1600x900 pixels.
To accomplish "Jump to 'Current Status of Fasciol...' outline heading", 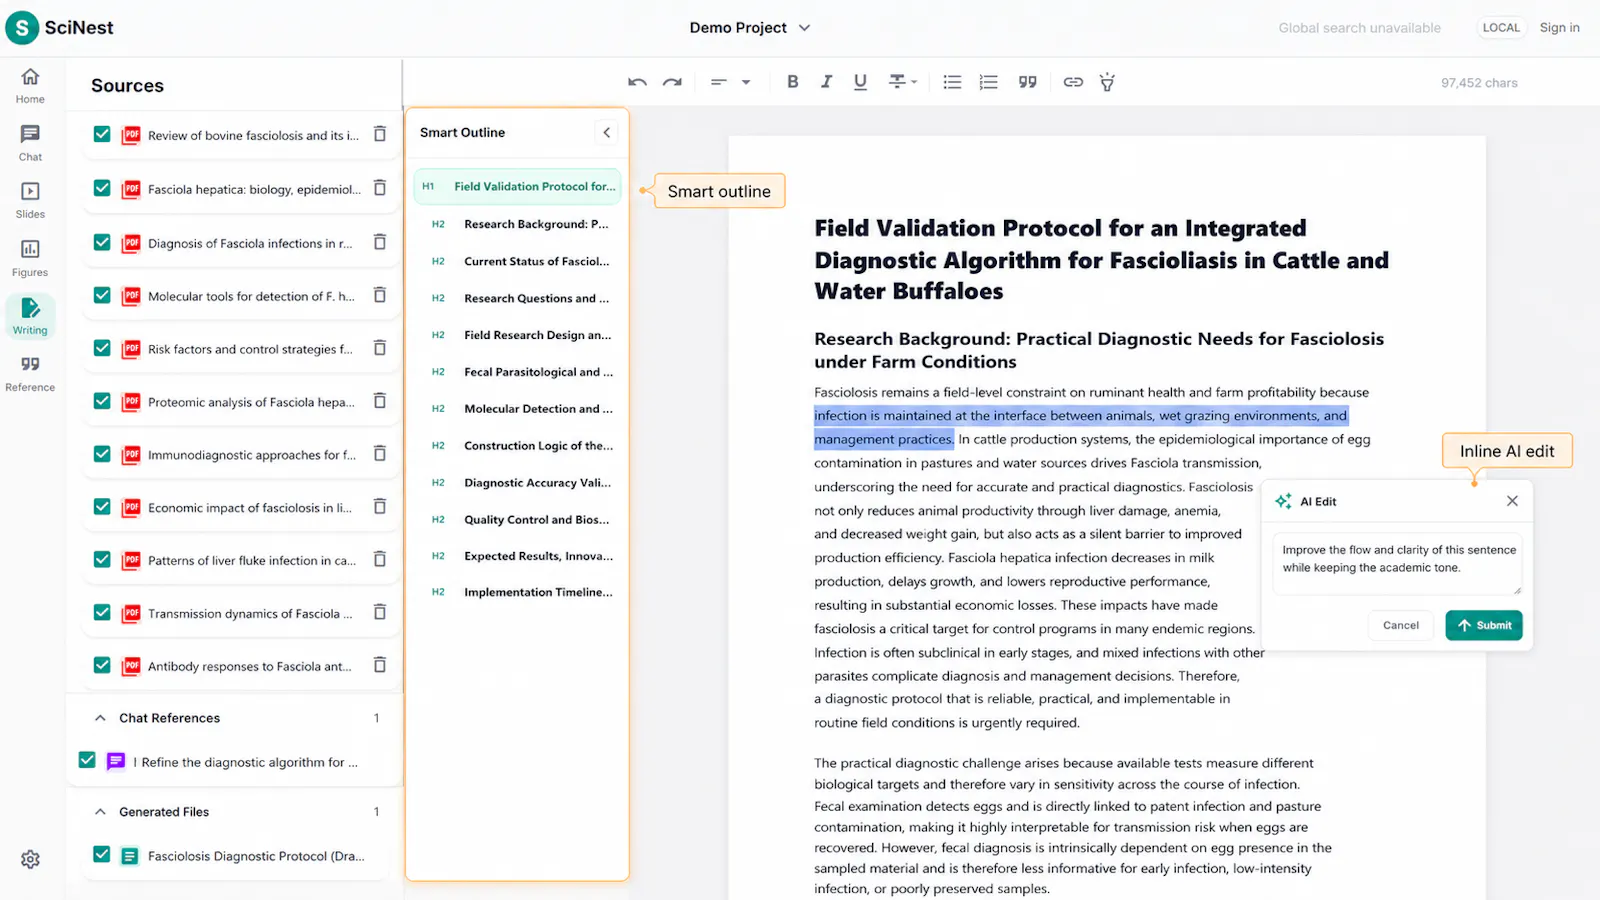I will 522,261.
